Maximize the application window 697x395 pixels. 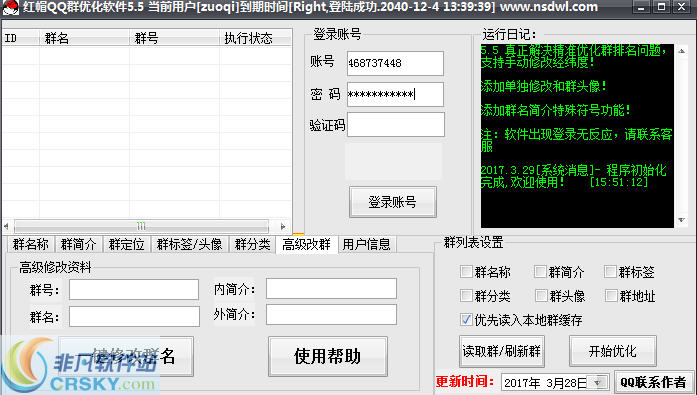(661, 7)
